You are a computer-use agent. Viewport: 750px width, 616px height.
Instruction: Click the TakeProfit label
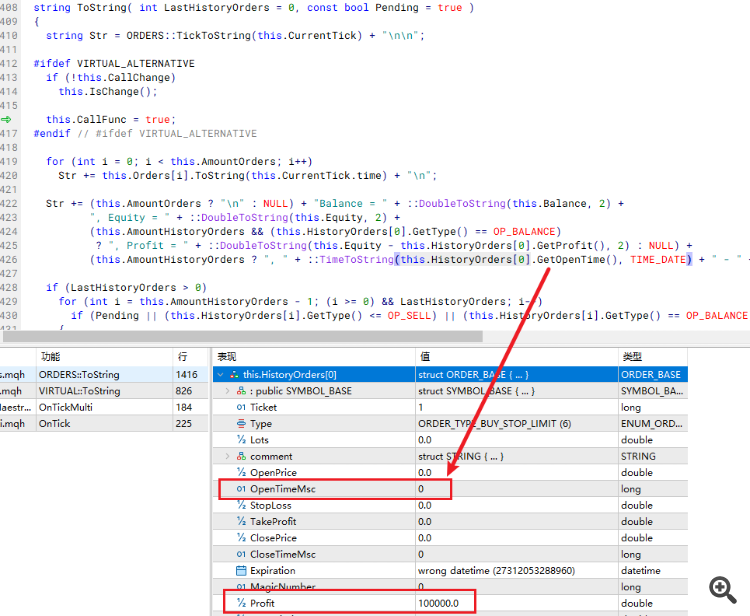(x=273, y=521)
